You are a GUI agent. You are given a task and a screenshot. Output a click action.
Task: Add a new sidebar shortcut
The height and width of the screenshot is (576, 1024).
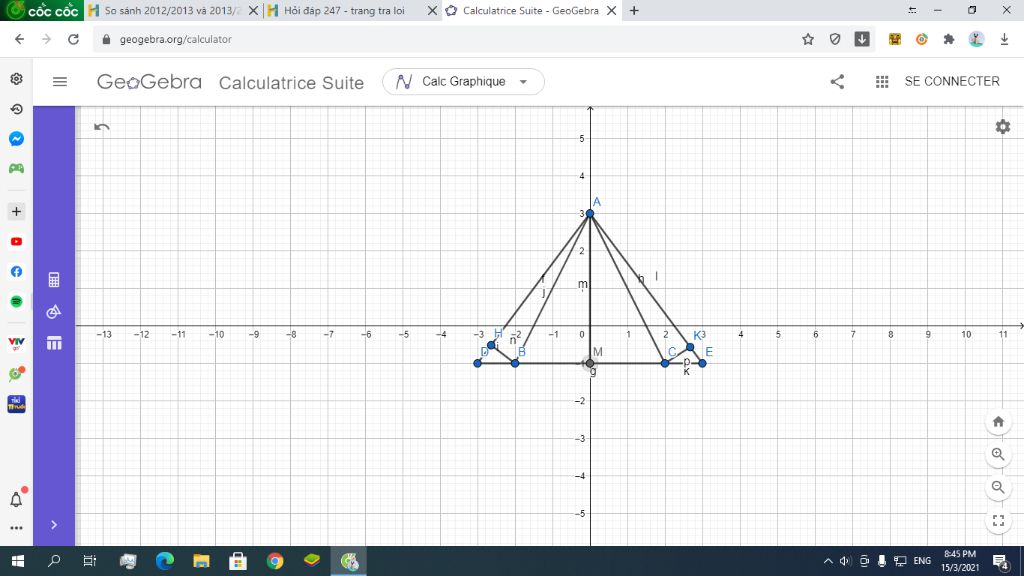pos(16,212)
